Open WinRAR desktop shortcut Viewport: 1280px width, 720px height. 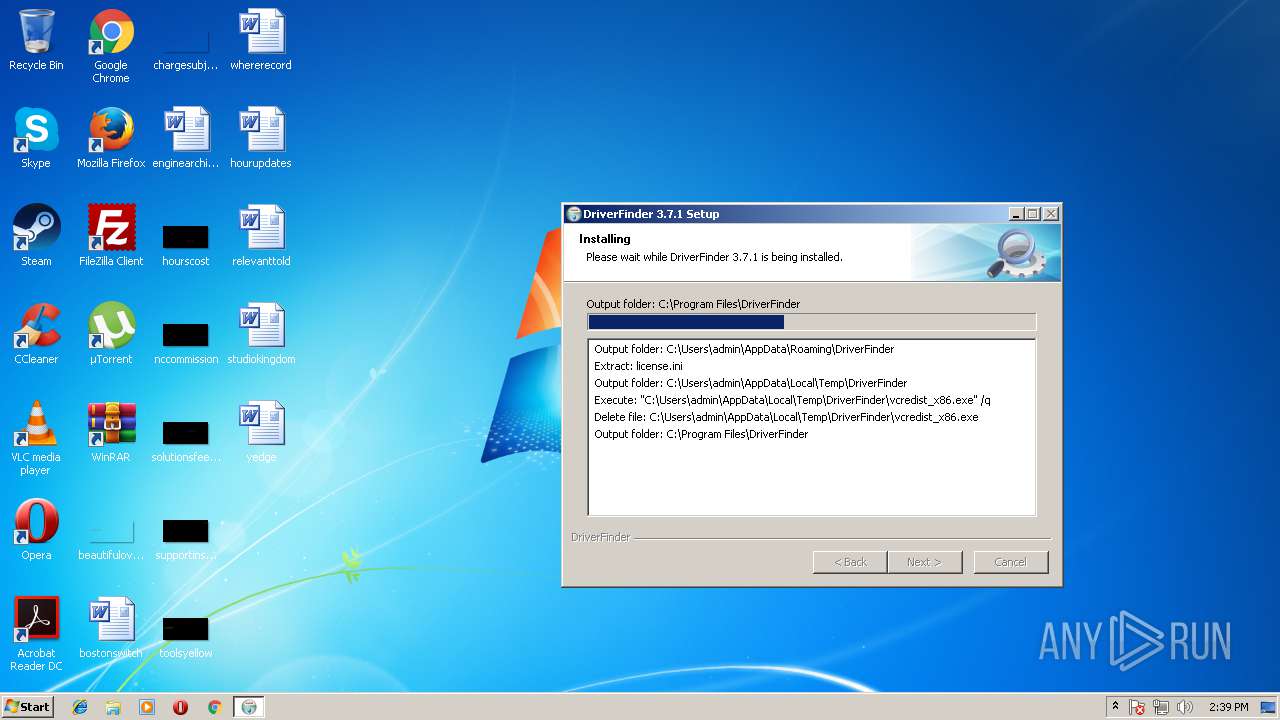pos(111,432)
